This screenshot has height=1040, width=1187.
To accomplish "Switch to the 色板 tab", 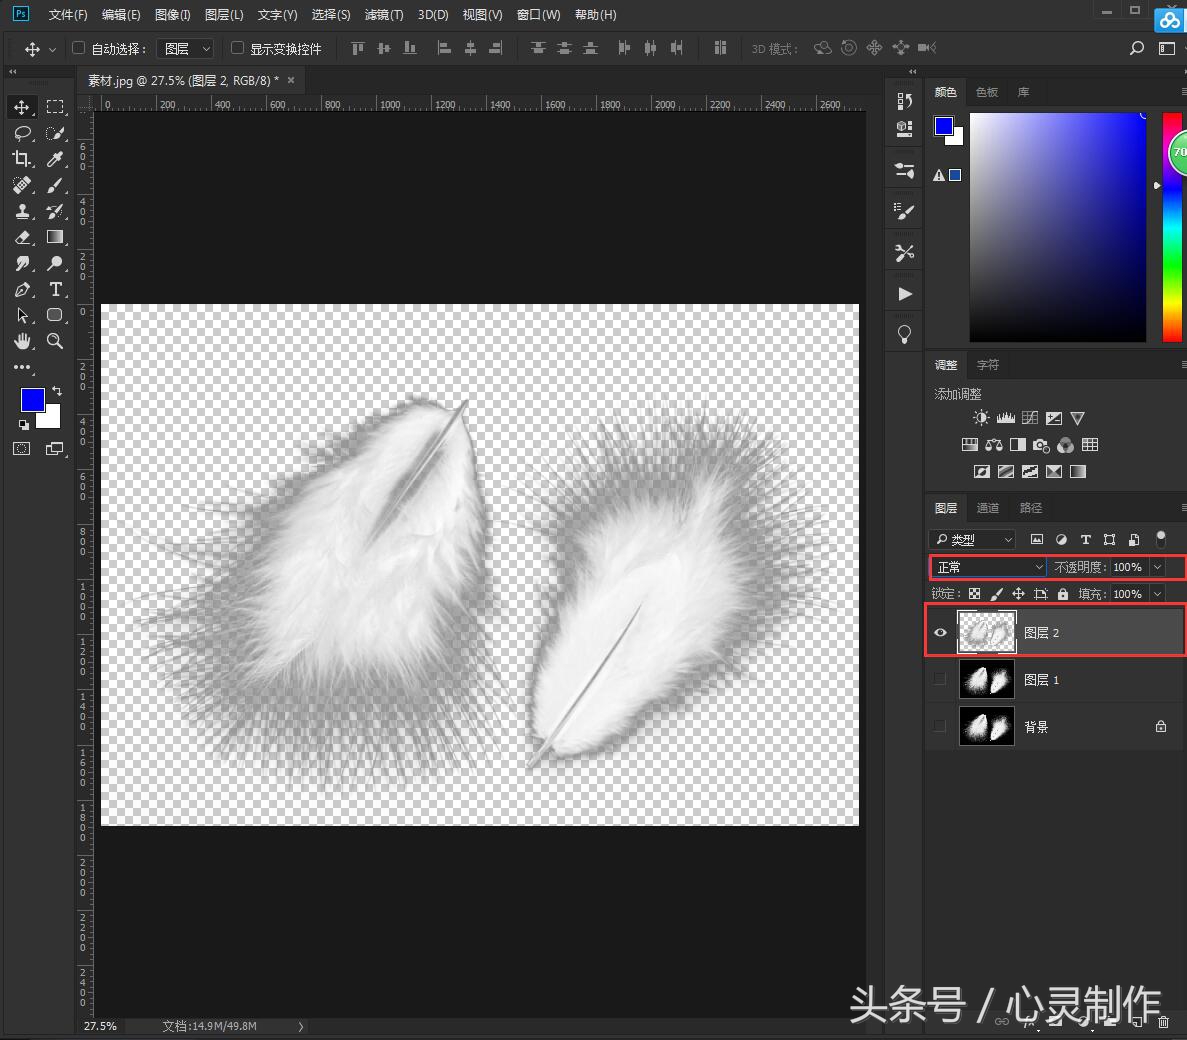I will 987,92.
